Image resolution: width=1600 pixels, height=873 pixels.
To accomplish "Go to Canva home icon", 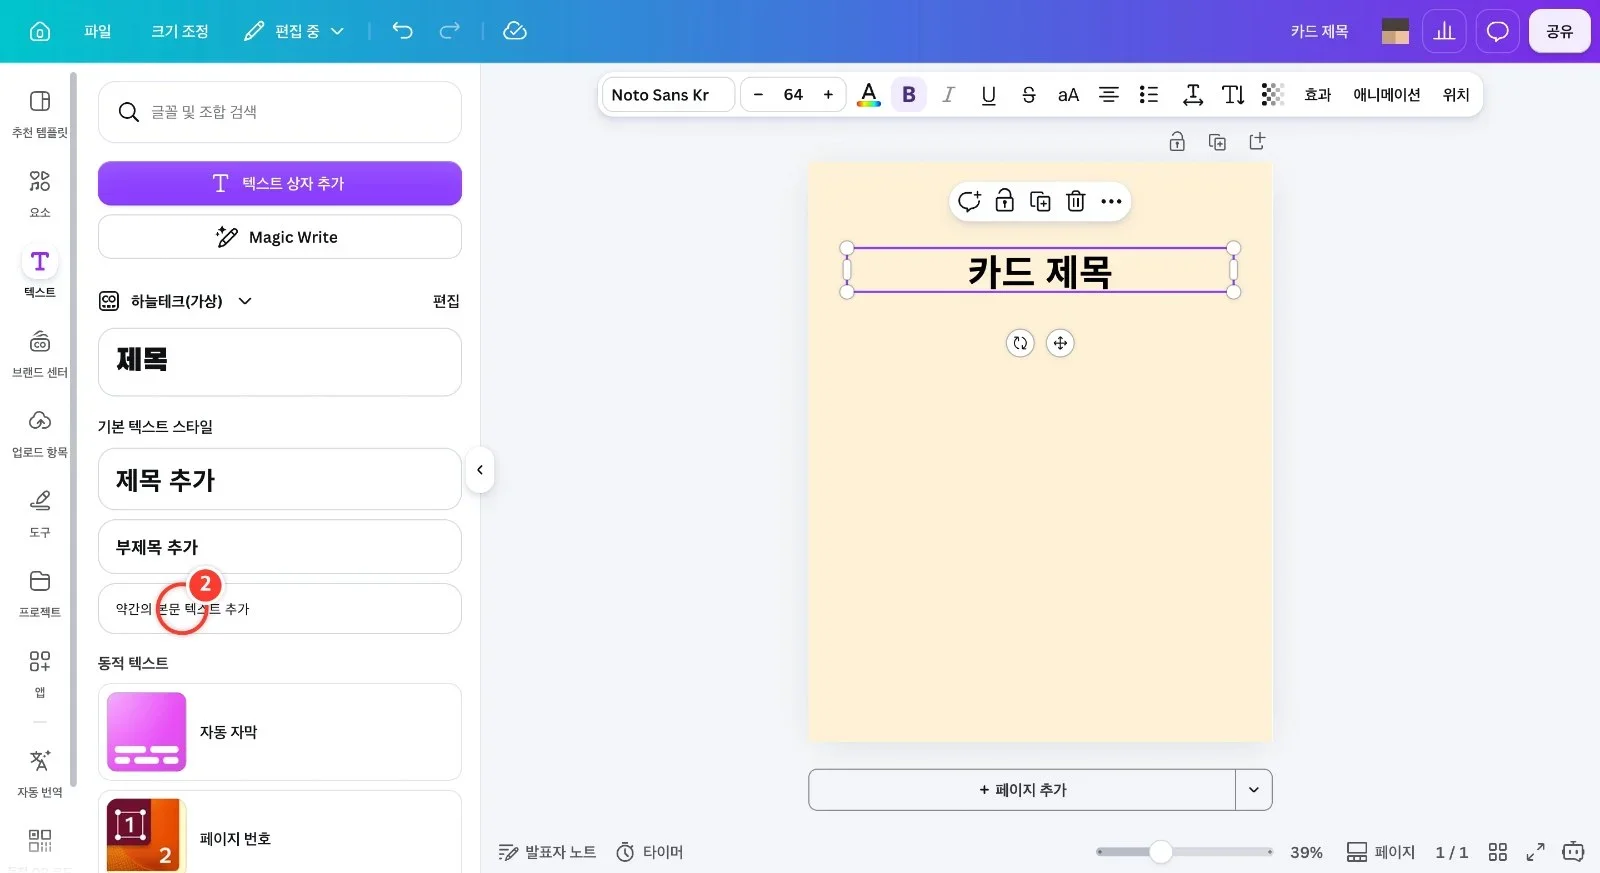I will (40, 31).
